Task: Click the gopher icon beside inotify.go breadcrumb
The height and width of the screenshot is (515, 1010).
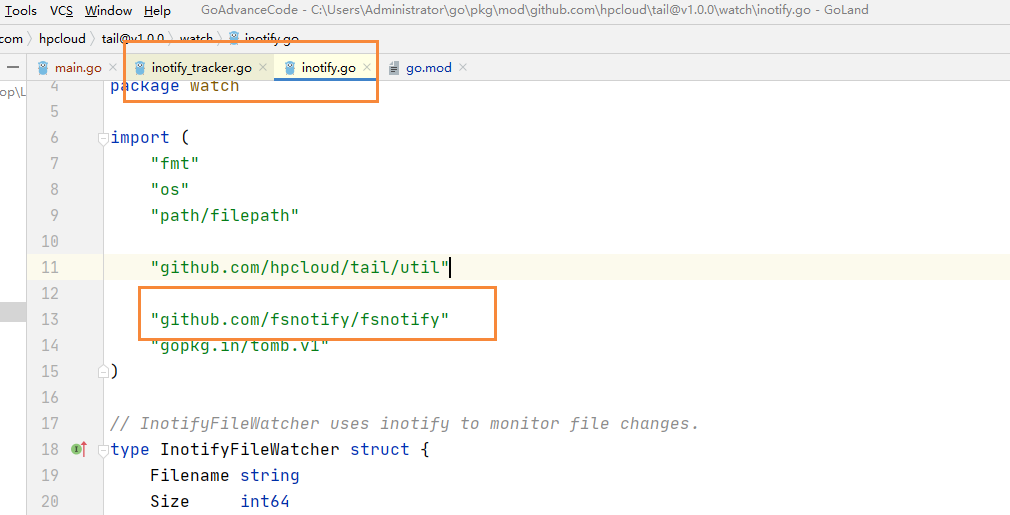Action: 234,39
